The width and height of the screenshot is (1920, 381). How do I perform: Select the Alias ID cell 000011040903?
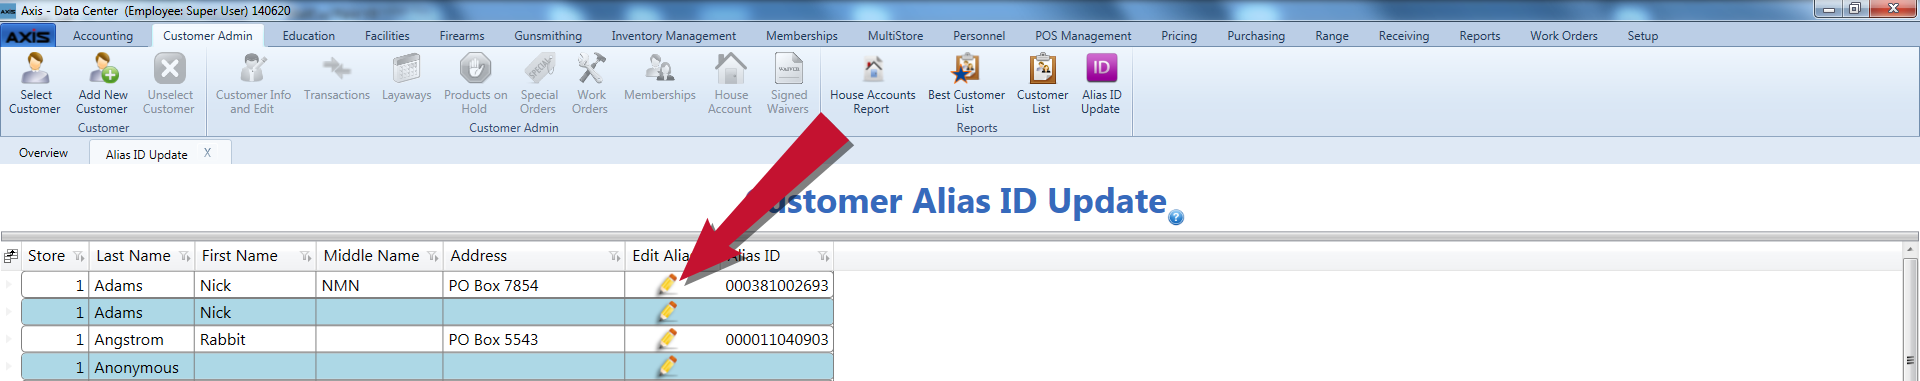point(777,339)
